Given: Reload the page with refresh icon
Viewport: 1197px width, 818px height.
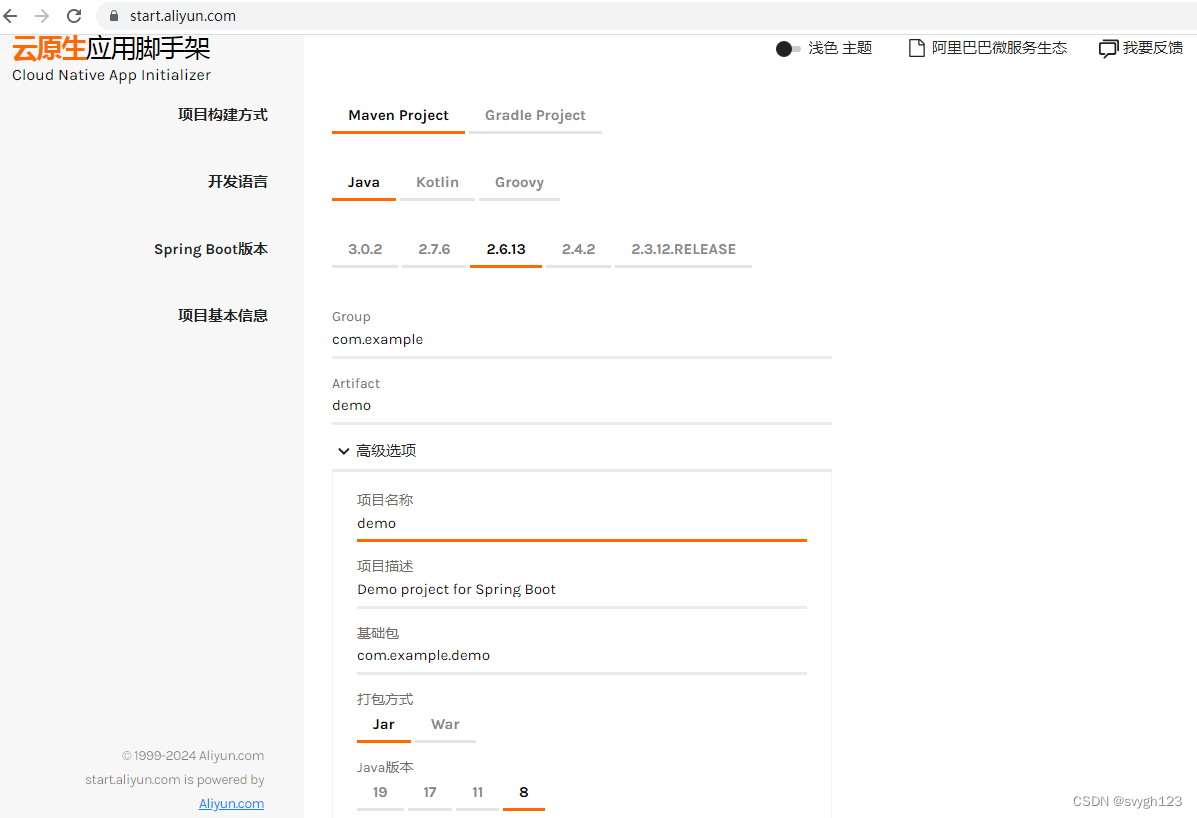Looking at the screenshot, I should pos(74,16).
